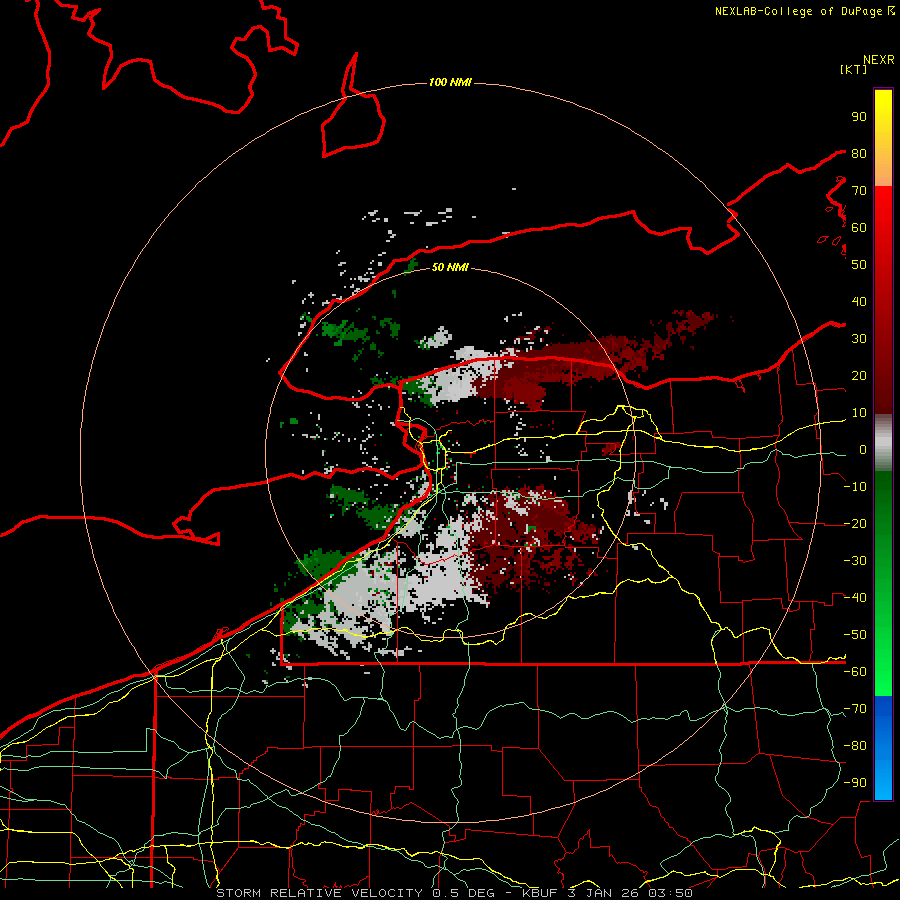Click the -80 tick label on the scale
The width and height of the screenshot is (900, 900).
(x=855, y=746)
